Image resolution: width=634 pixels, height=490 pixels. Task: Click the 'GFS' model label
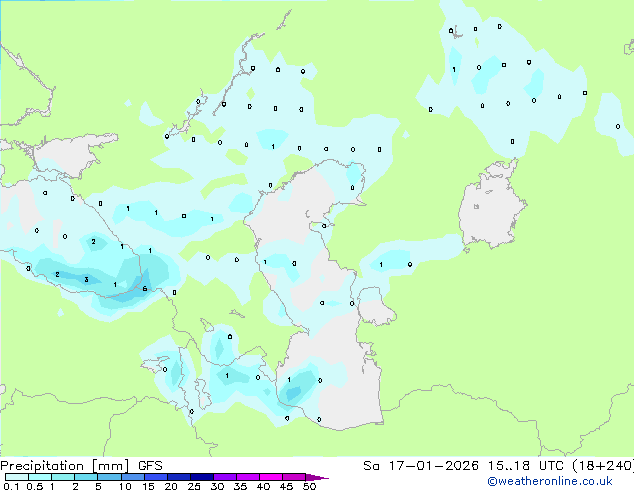pos(150,466)
